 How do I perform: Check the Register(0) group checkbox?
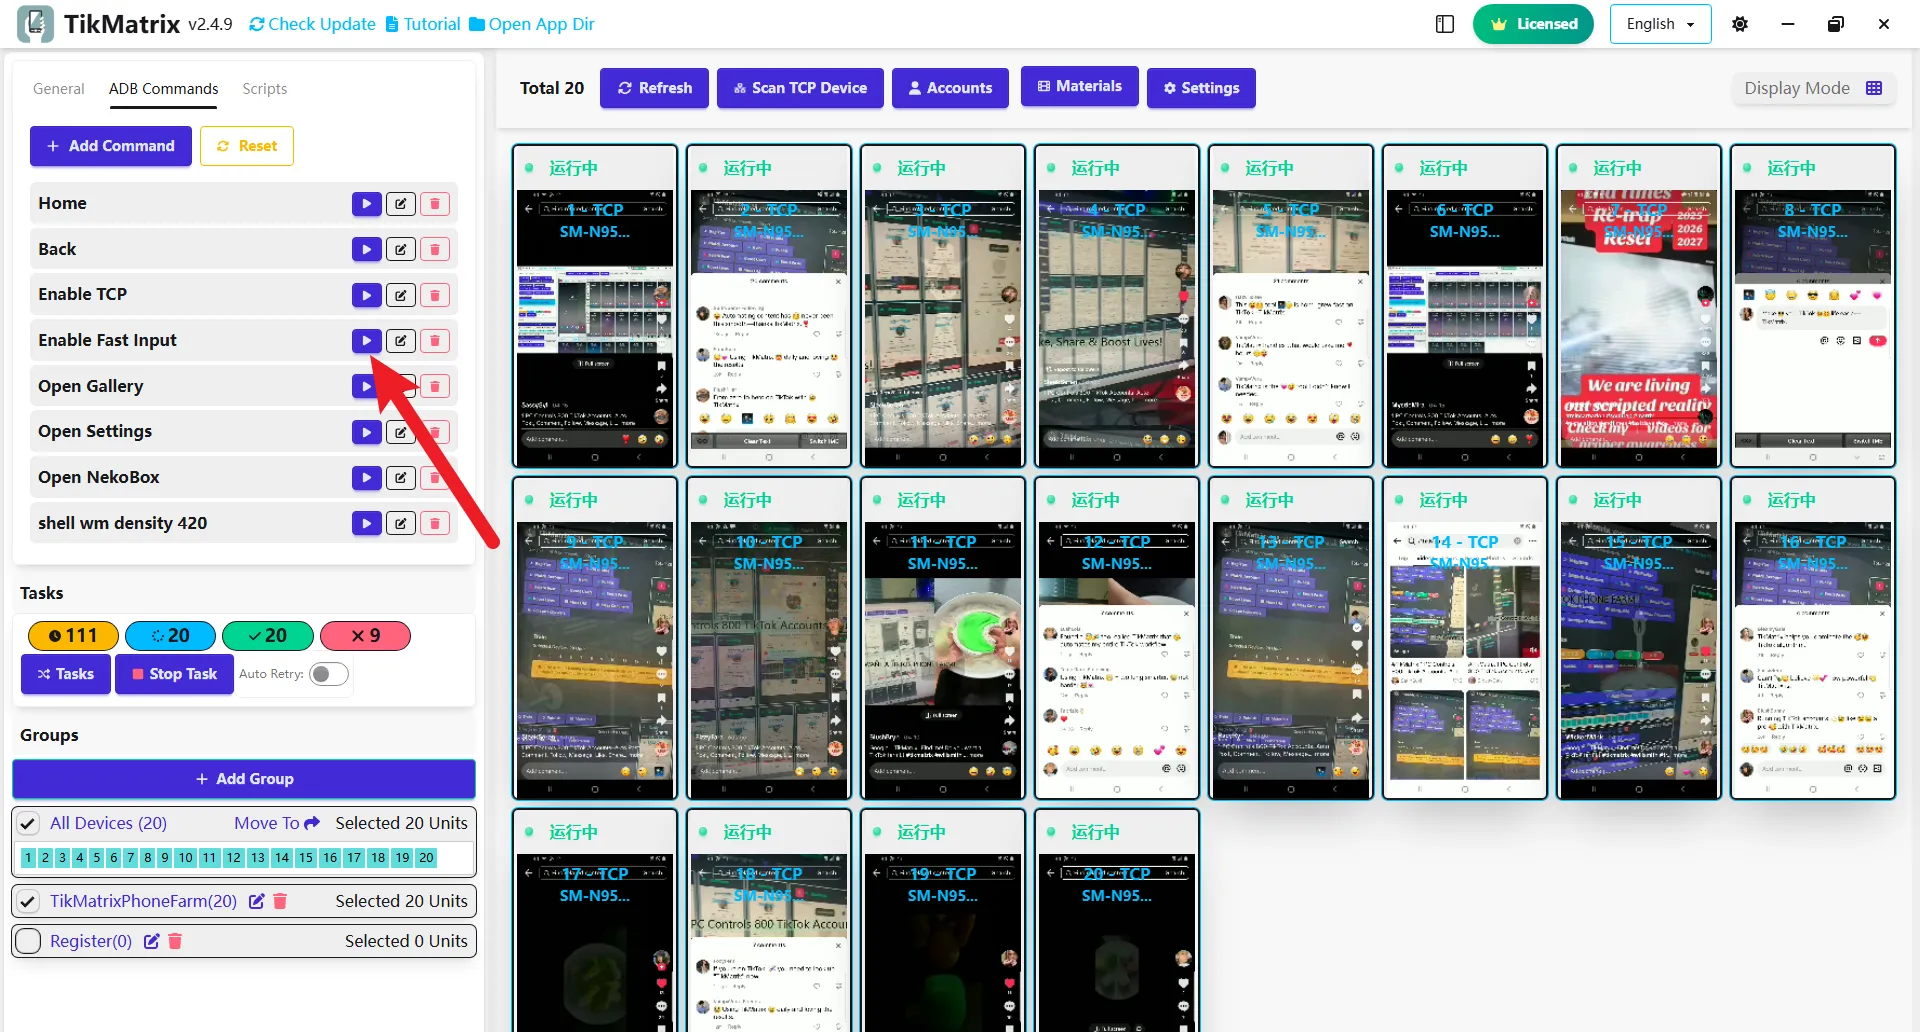(27, 940)
